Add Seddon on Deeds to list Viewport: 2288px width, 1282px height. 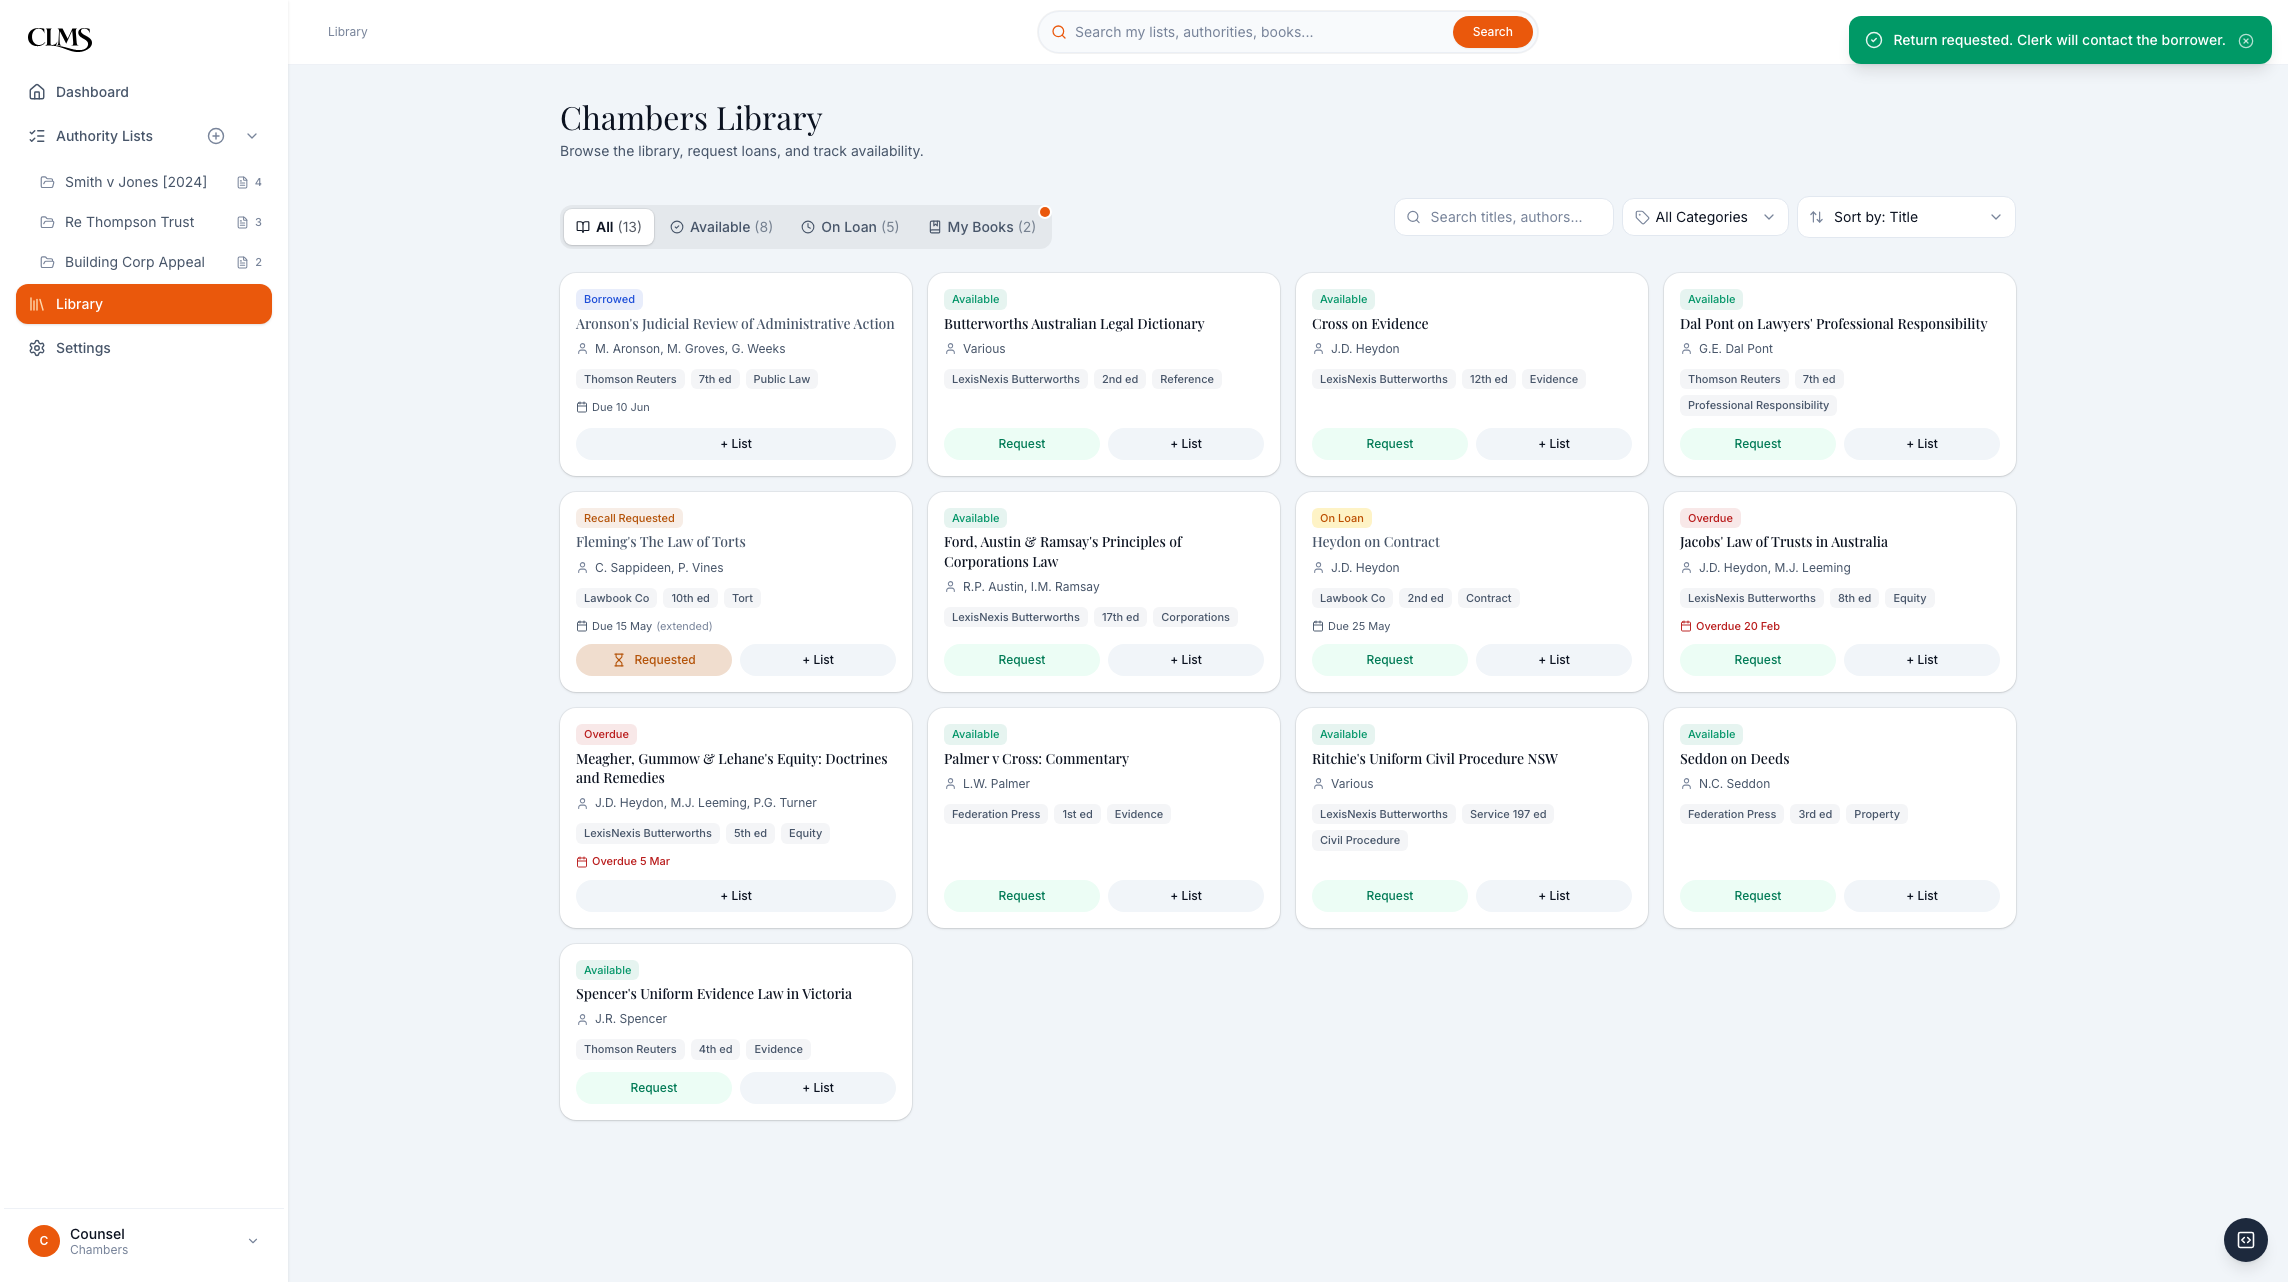pos(1922,896)
